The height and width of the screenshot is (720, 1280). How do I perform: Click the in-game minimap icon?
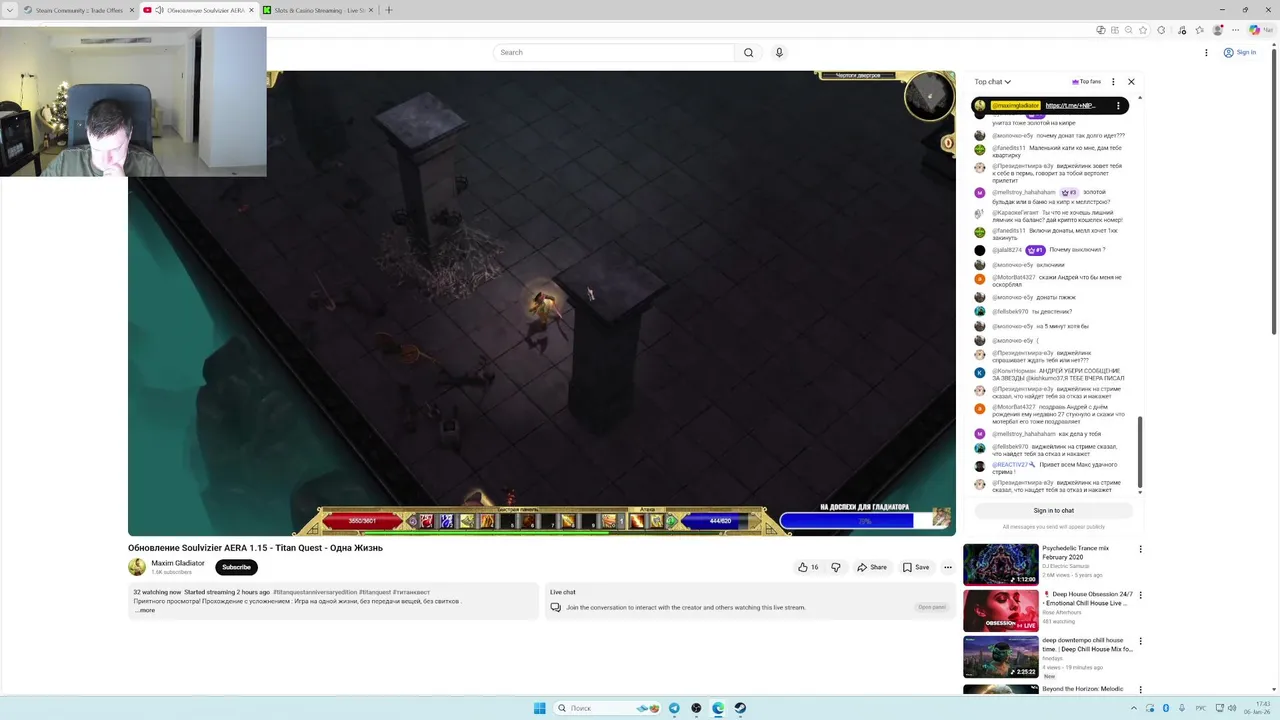click(x=929, y=96)
